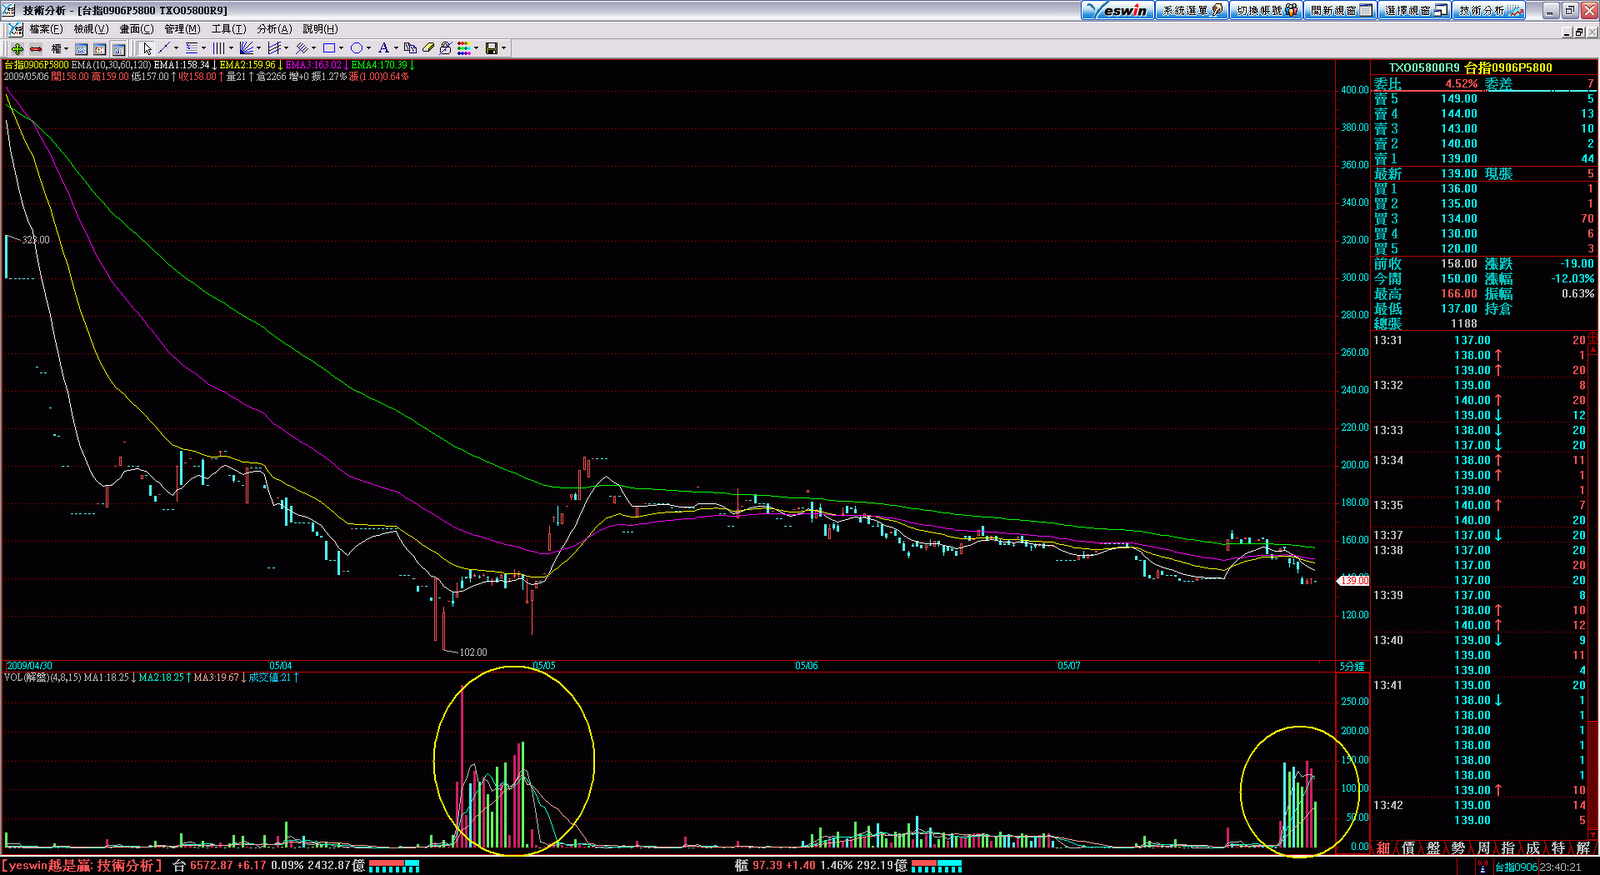Screen dimensions: 1600x875
Task: Click the clear-all drawings icon
Action: tap(446, 48)
